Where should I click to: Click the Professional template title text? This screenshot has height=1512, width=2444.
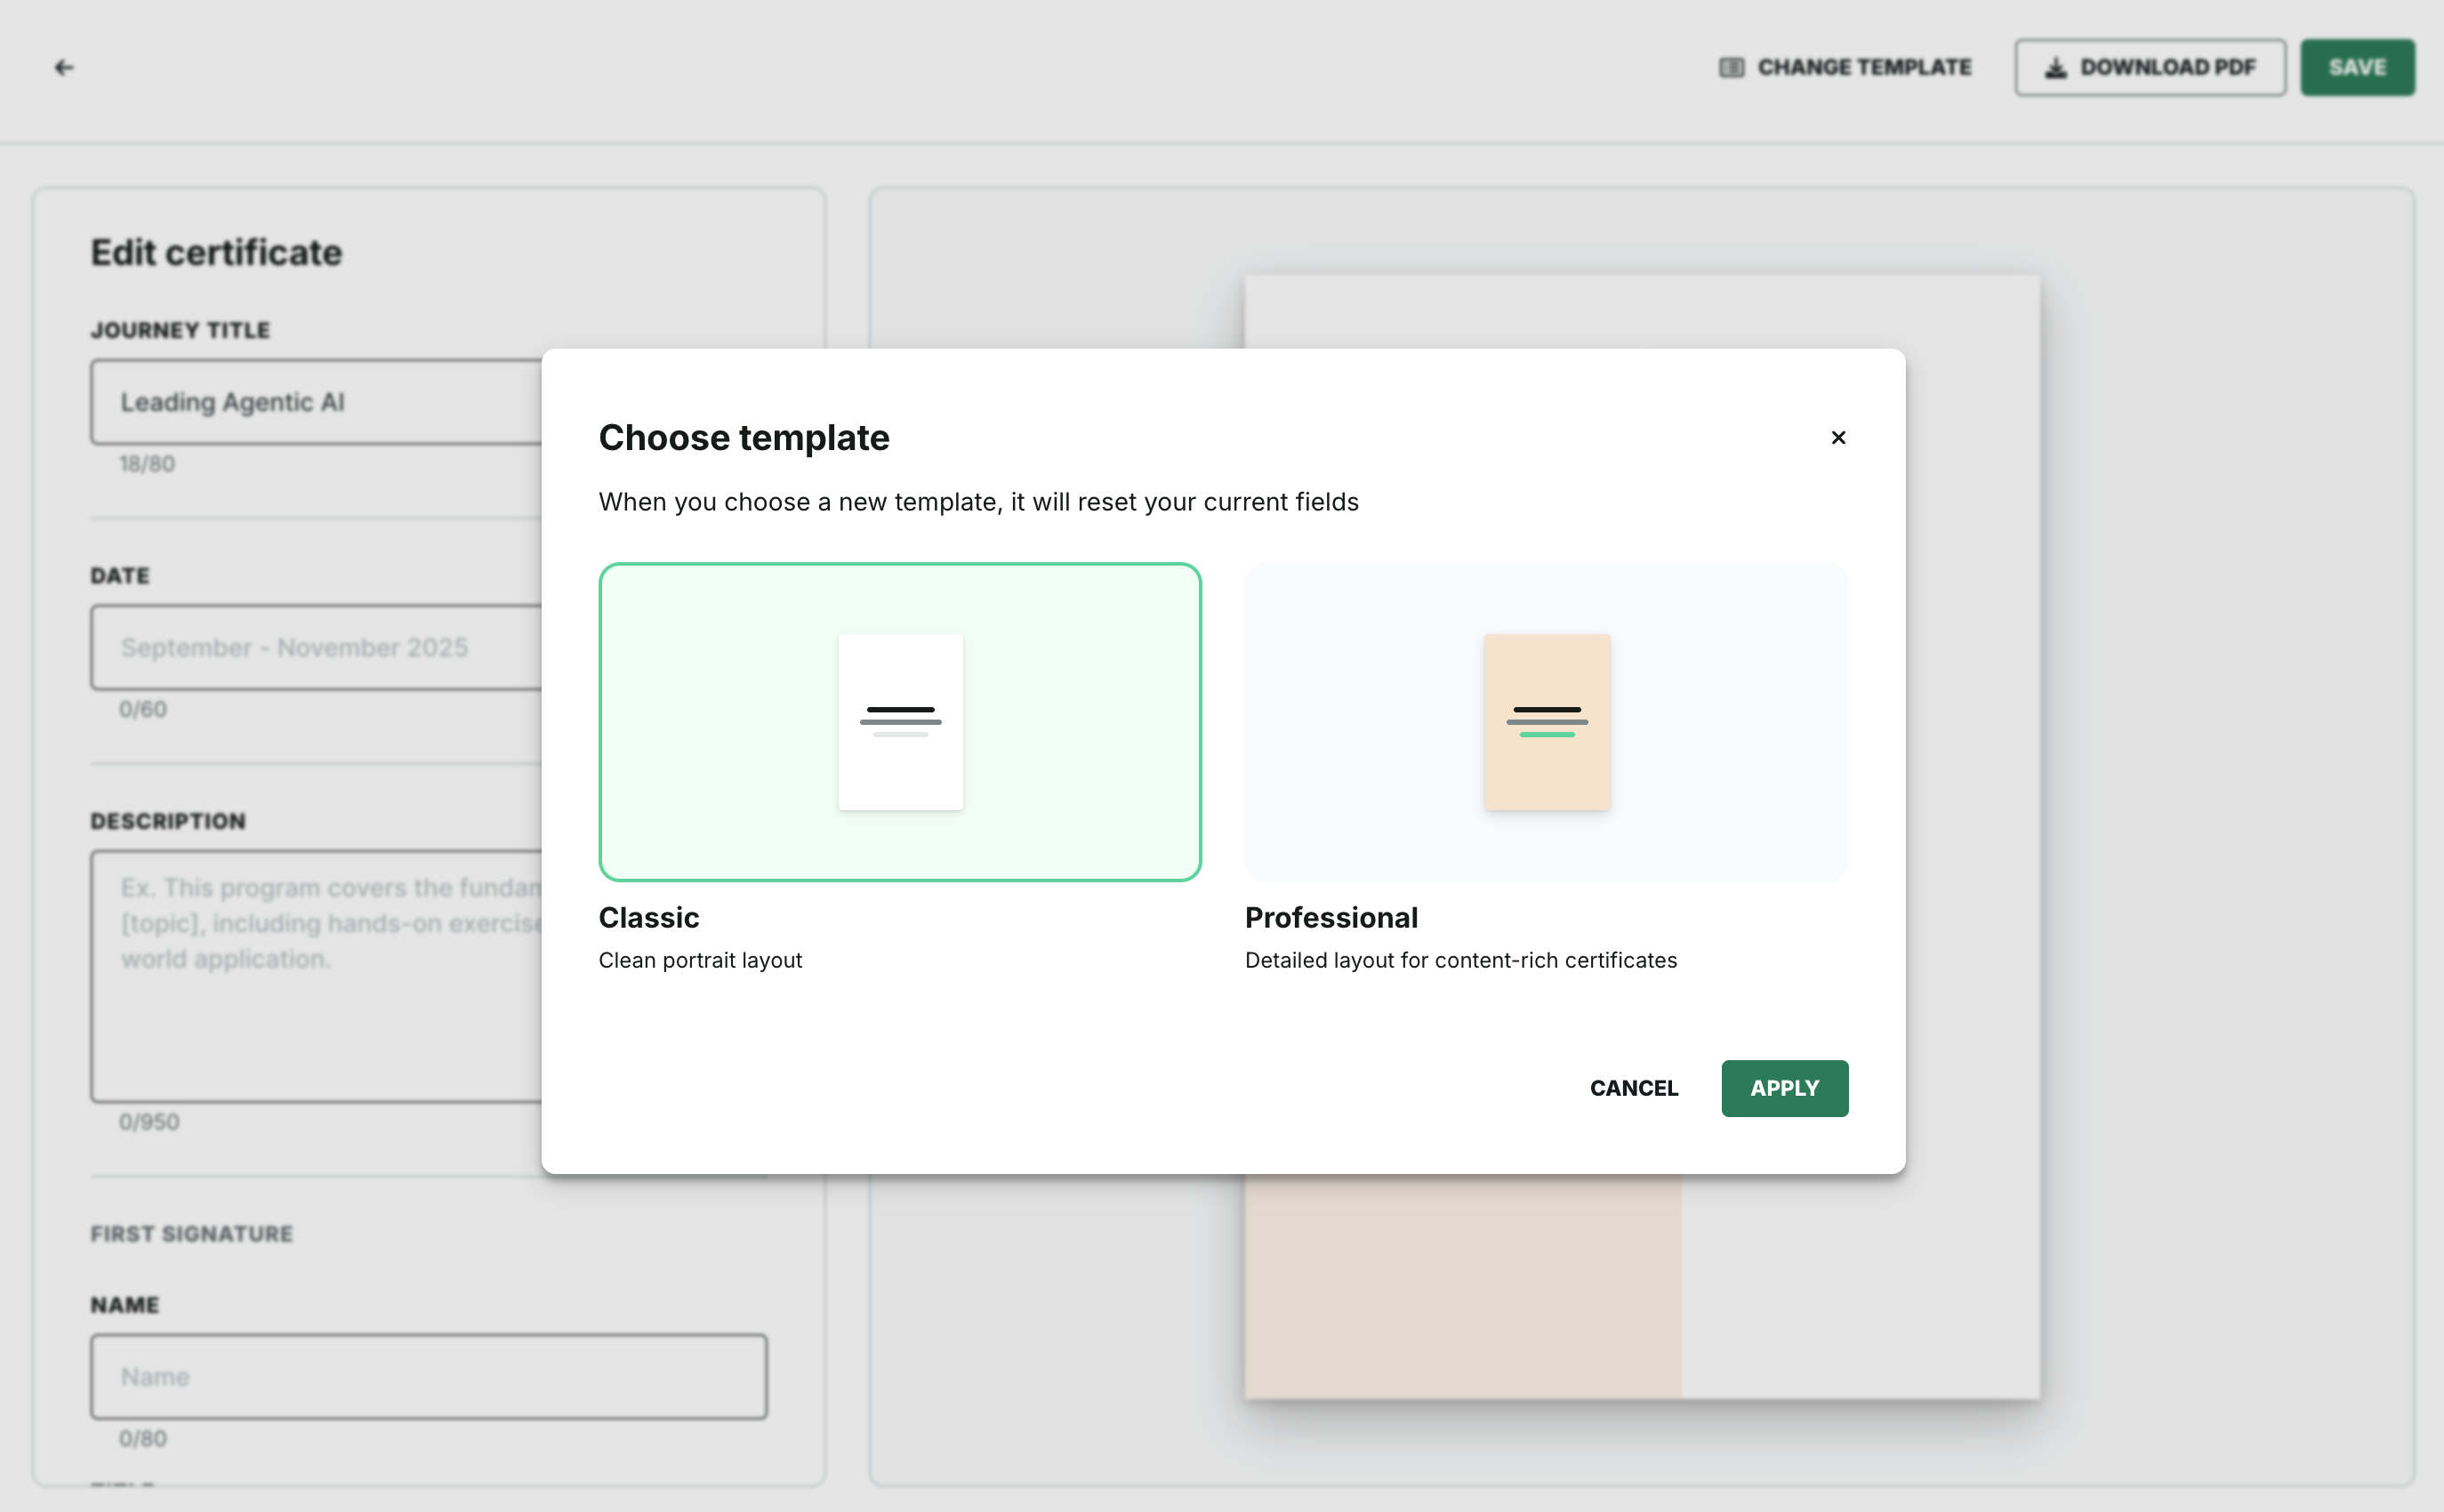coord(1331,917)
